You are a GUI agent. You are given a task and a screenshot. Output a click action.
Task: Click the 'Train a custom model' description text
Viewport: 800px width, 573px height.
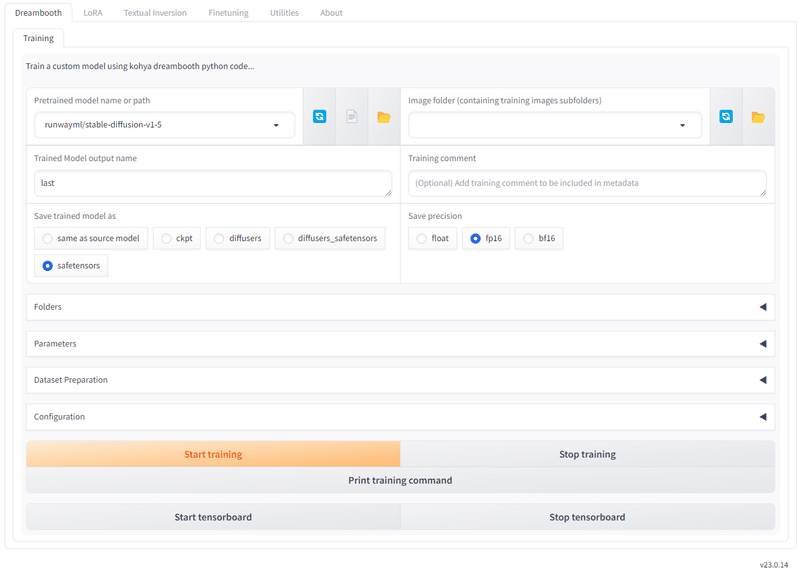coord(140,66)
